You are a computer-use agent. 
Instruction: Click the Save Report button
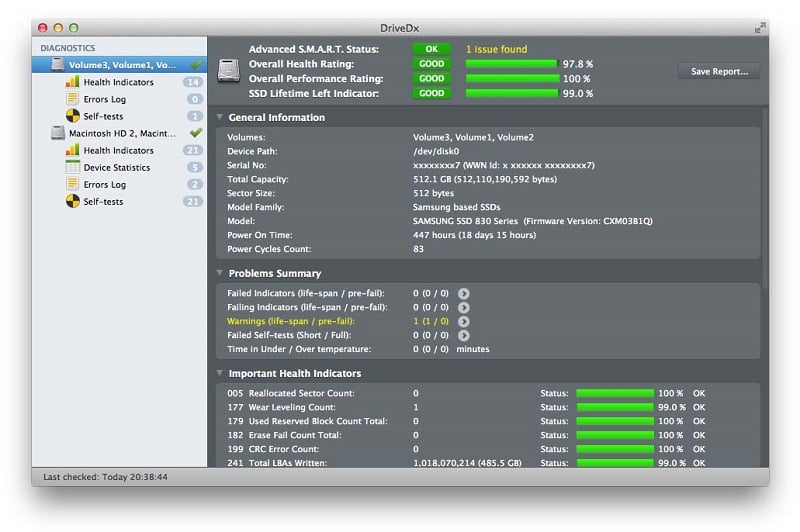(719, 71)
